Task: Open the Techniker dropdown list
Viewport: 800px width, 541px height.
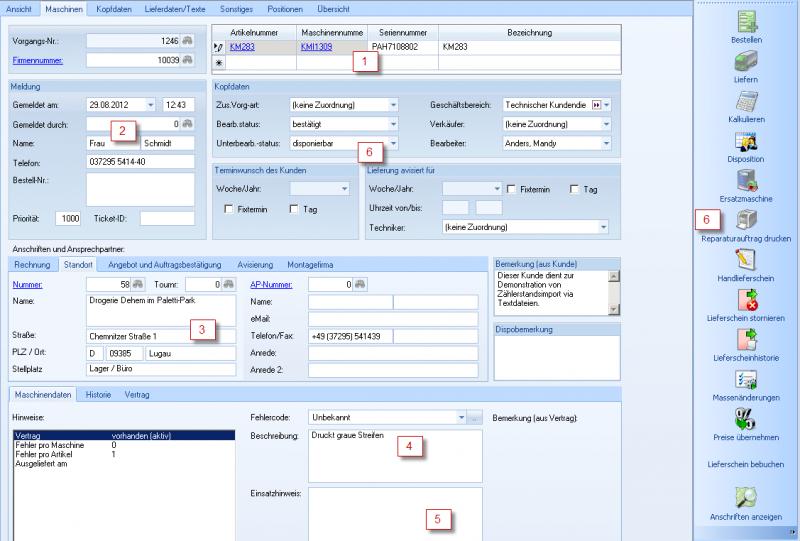Action: point(603,227)
